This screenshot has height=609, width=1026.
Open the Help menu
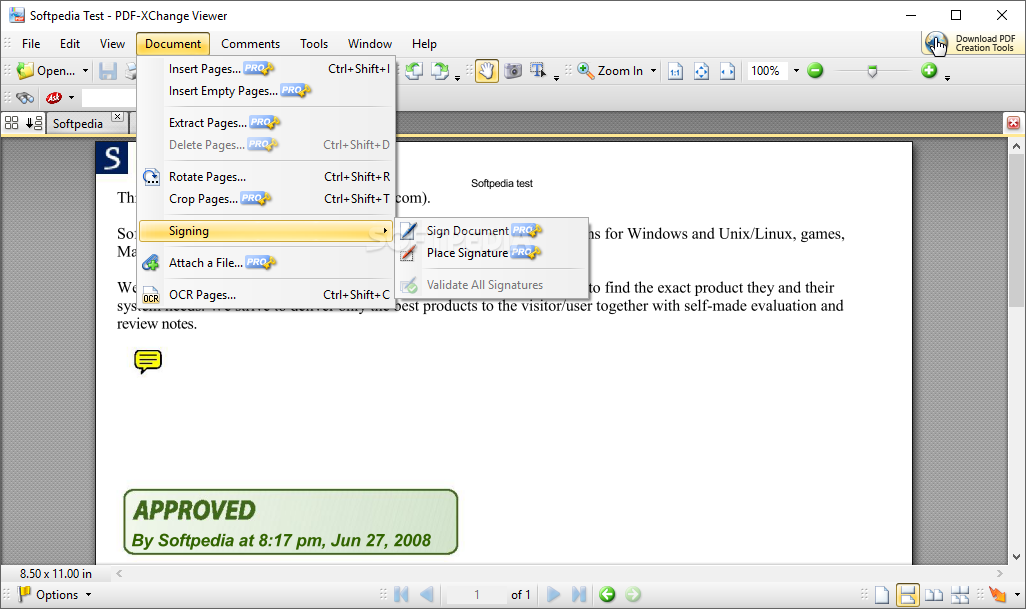424,44
